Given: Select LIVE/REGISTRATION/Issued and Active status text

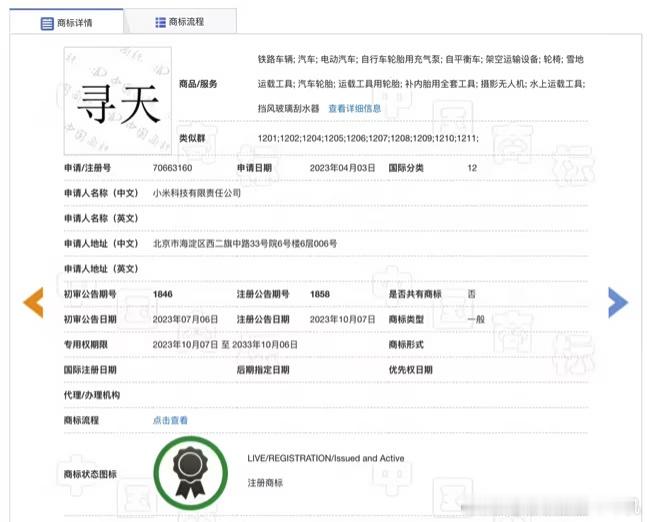Looking at the screenshot, I should [326, 458].
